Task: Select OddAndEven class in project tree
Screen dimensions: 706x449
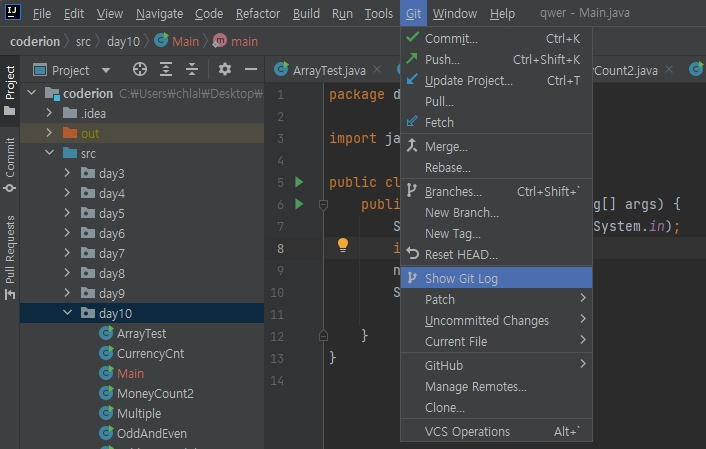Action: click(152, 433)
